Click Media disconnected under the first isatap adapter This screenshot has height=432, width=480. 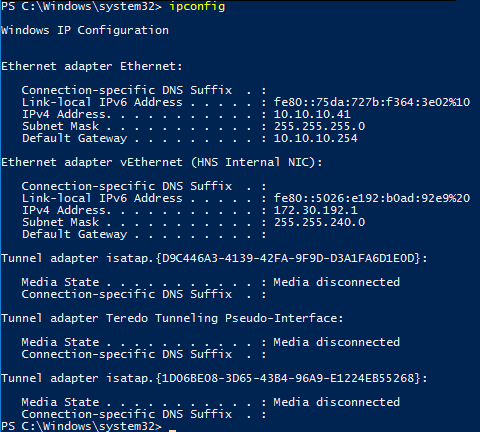[337, 282]
